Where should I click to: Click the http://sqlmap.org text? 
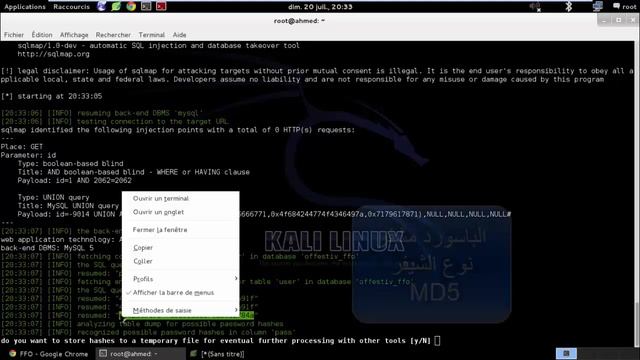click(x=53, y=54)
